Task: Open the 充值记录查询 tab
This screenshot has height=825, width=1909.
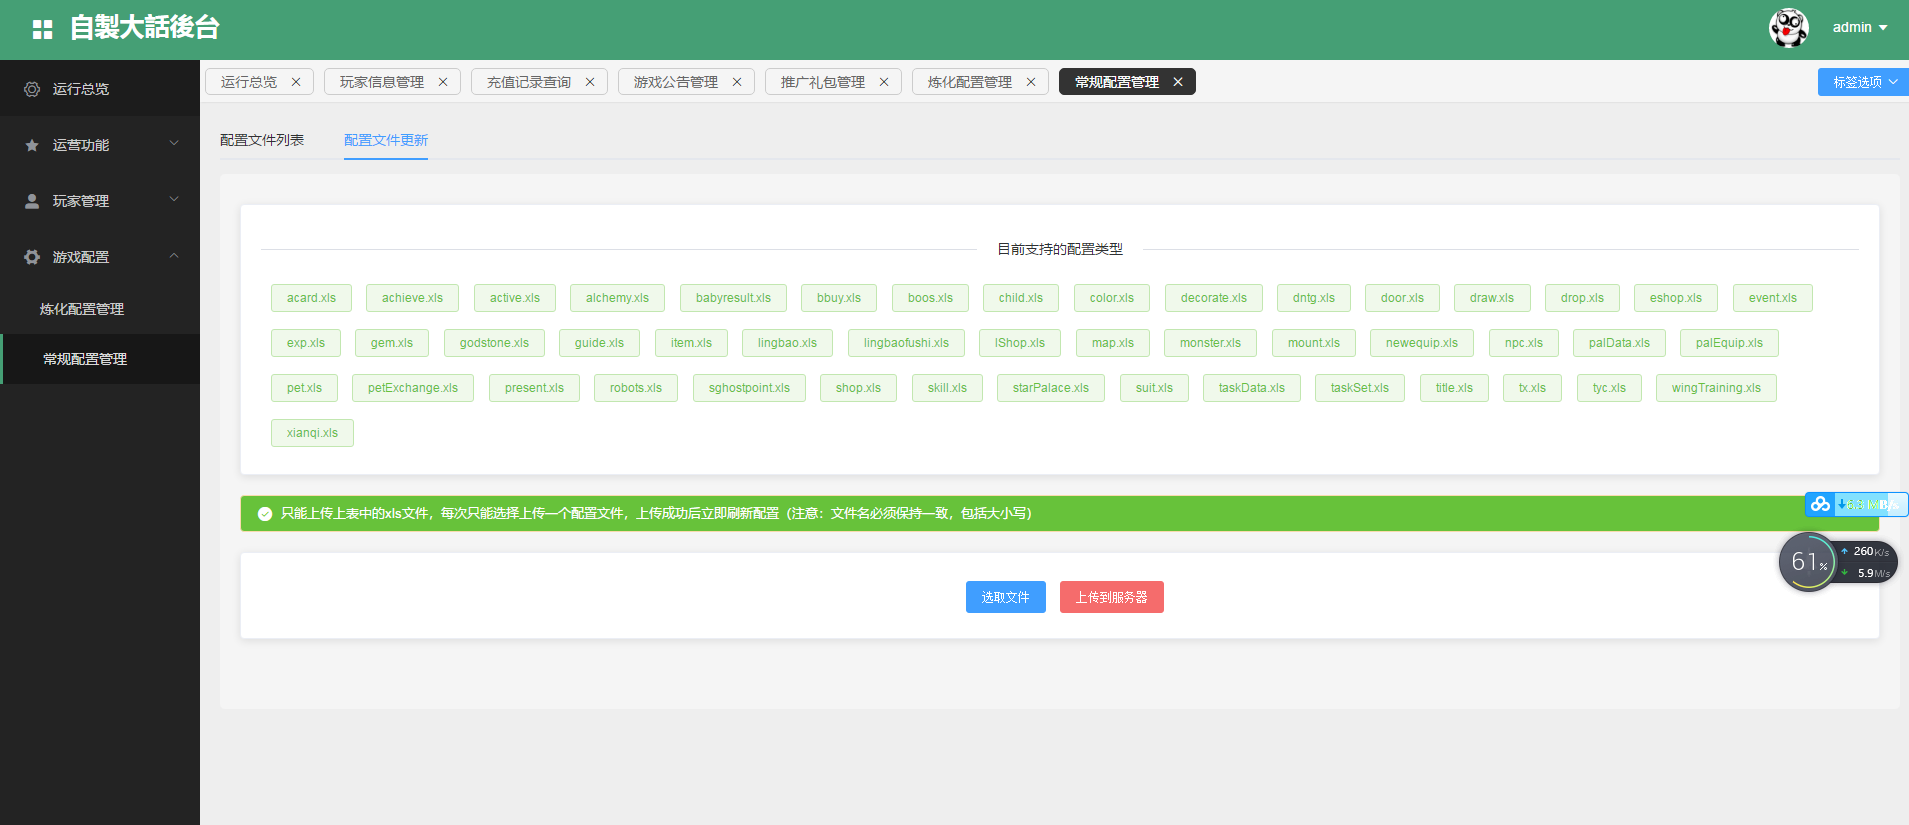Action: [x=528, y=82]
